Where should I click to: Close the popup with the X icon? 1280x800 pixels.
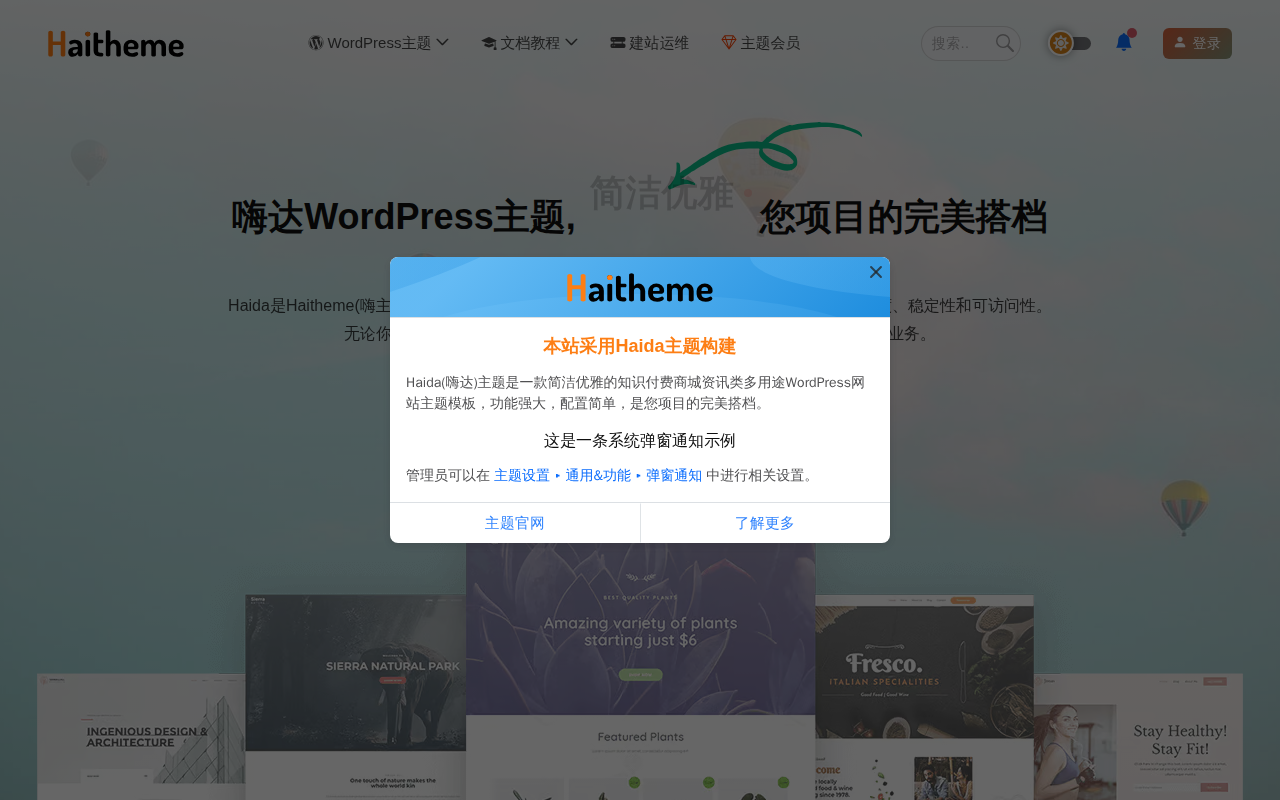pyautogui.click(x=876, y=272)
